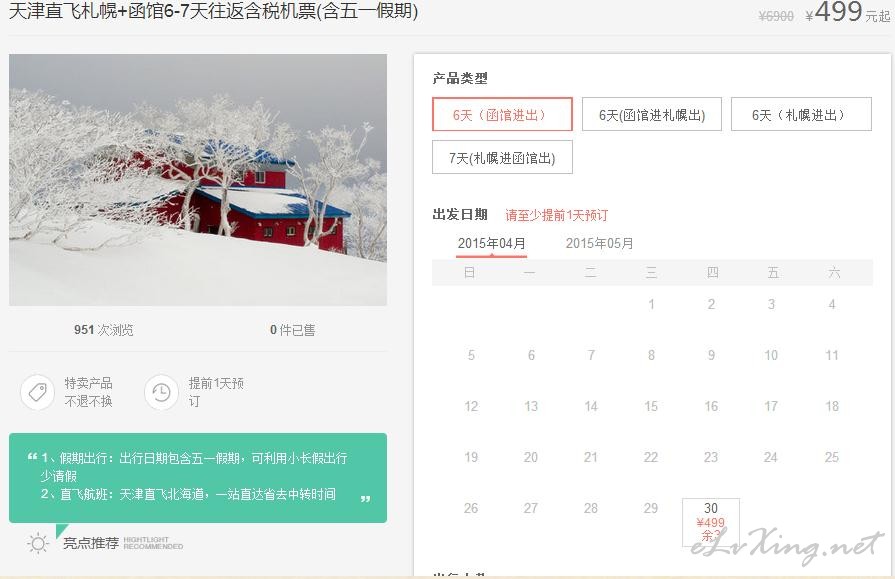895x579 pixels.
Task: Choose the 7天(札幌进函馆出) option
Action: (x=502, y=157)
